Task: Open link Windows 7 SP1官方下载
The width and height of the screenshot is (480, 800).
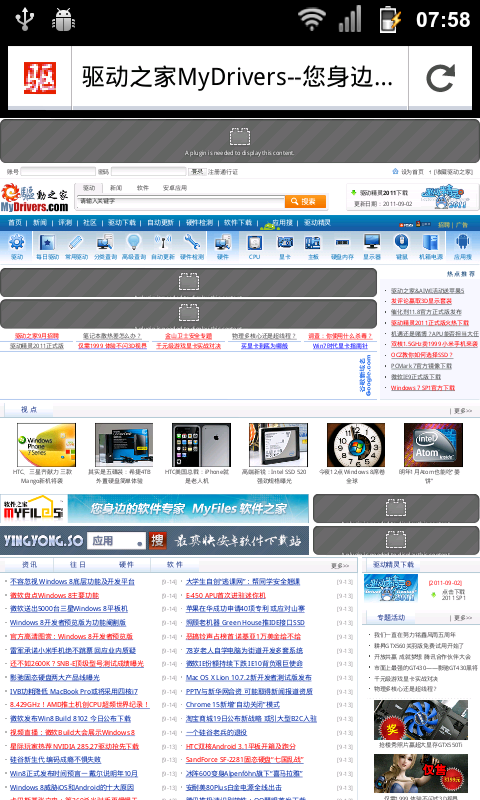Action: pyautogui.click(x=423, y=388)
